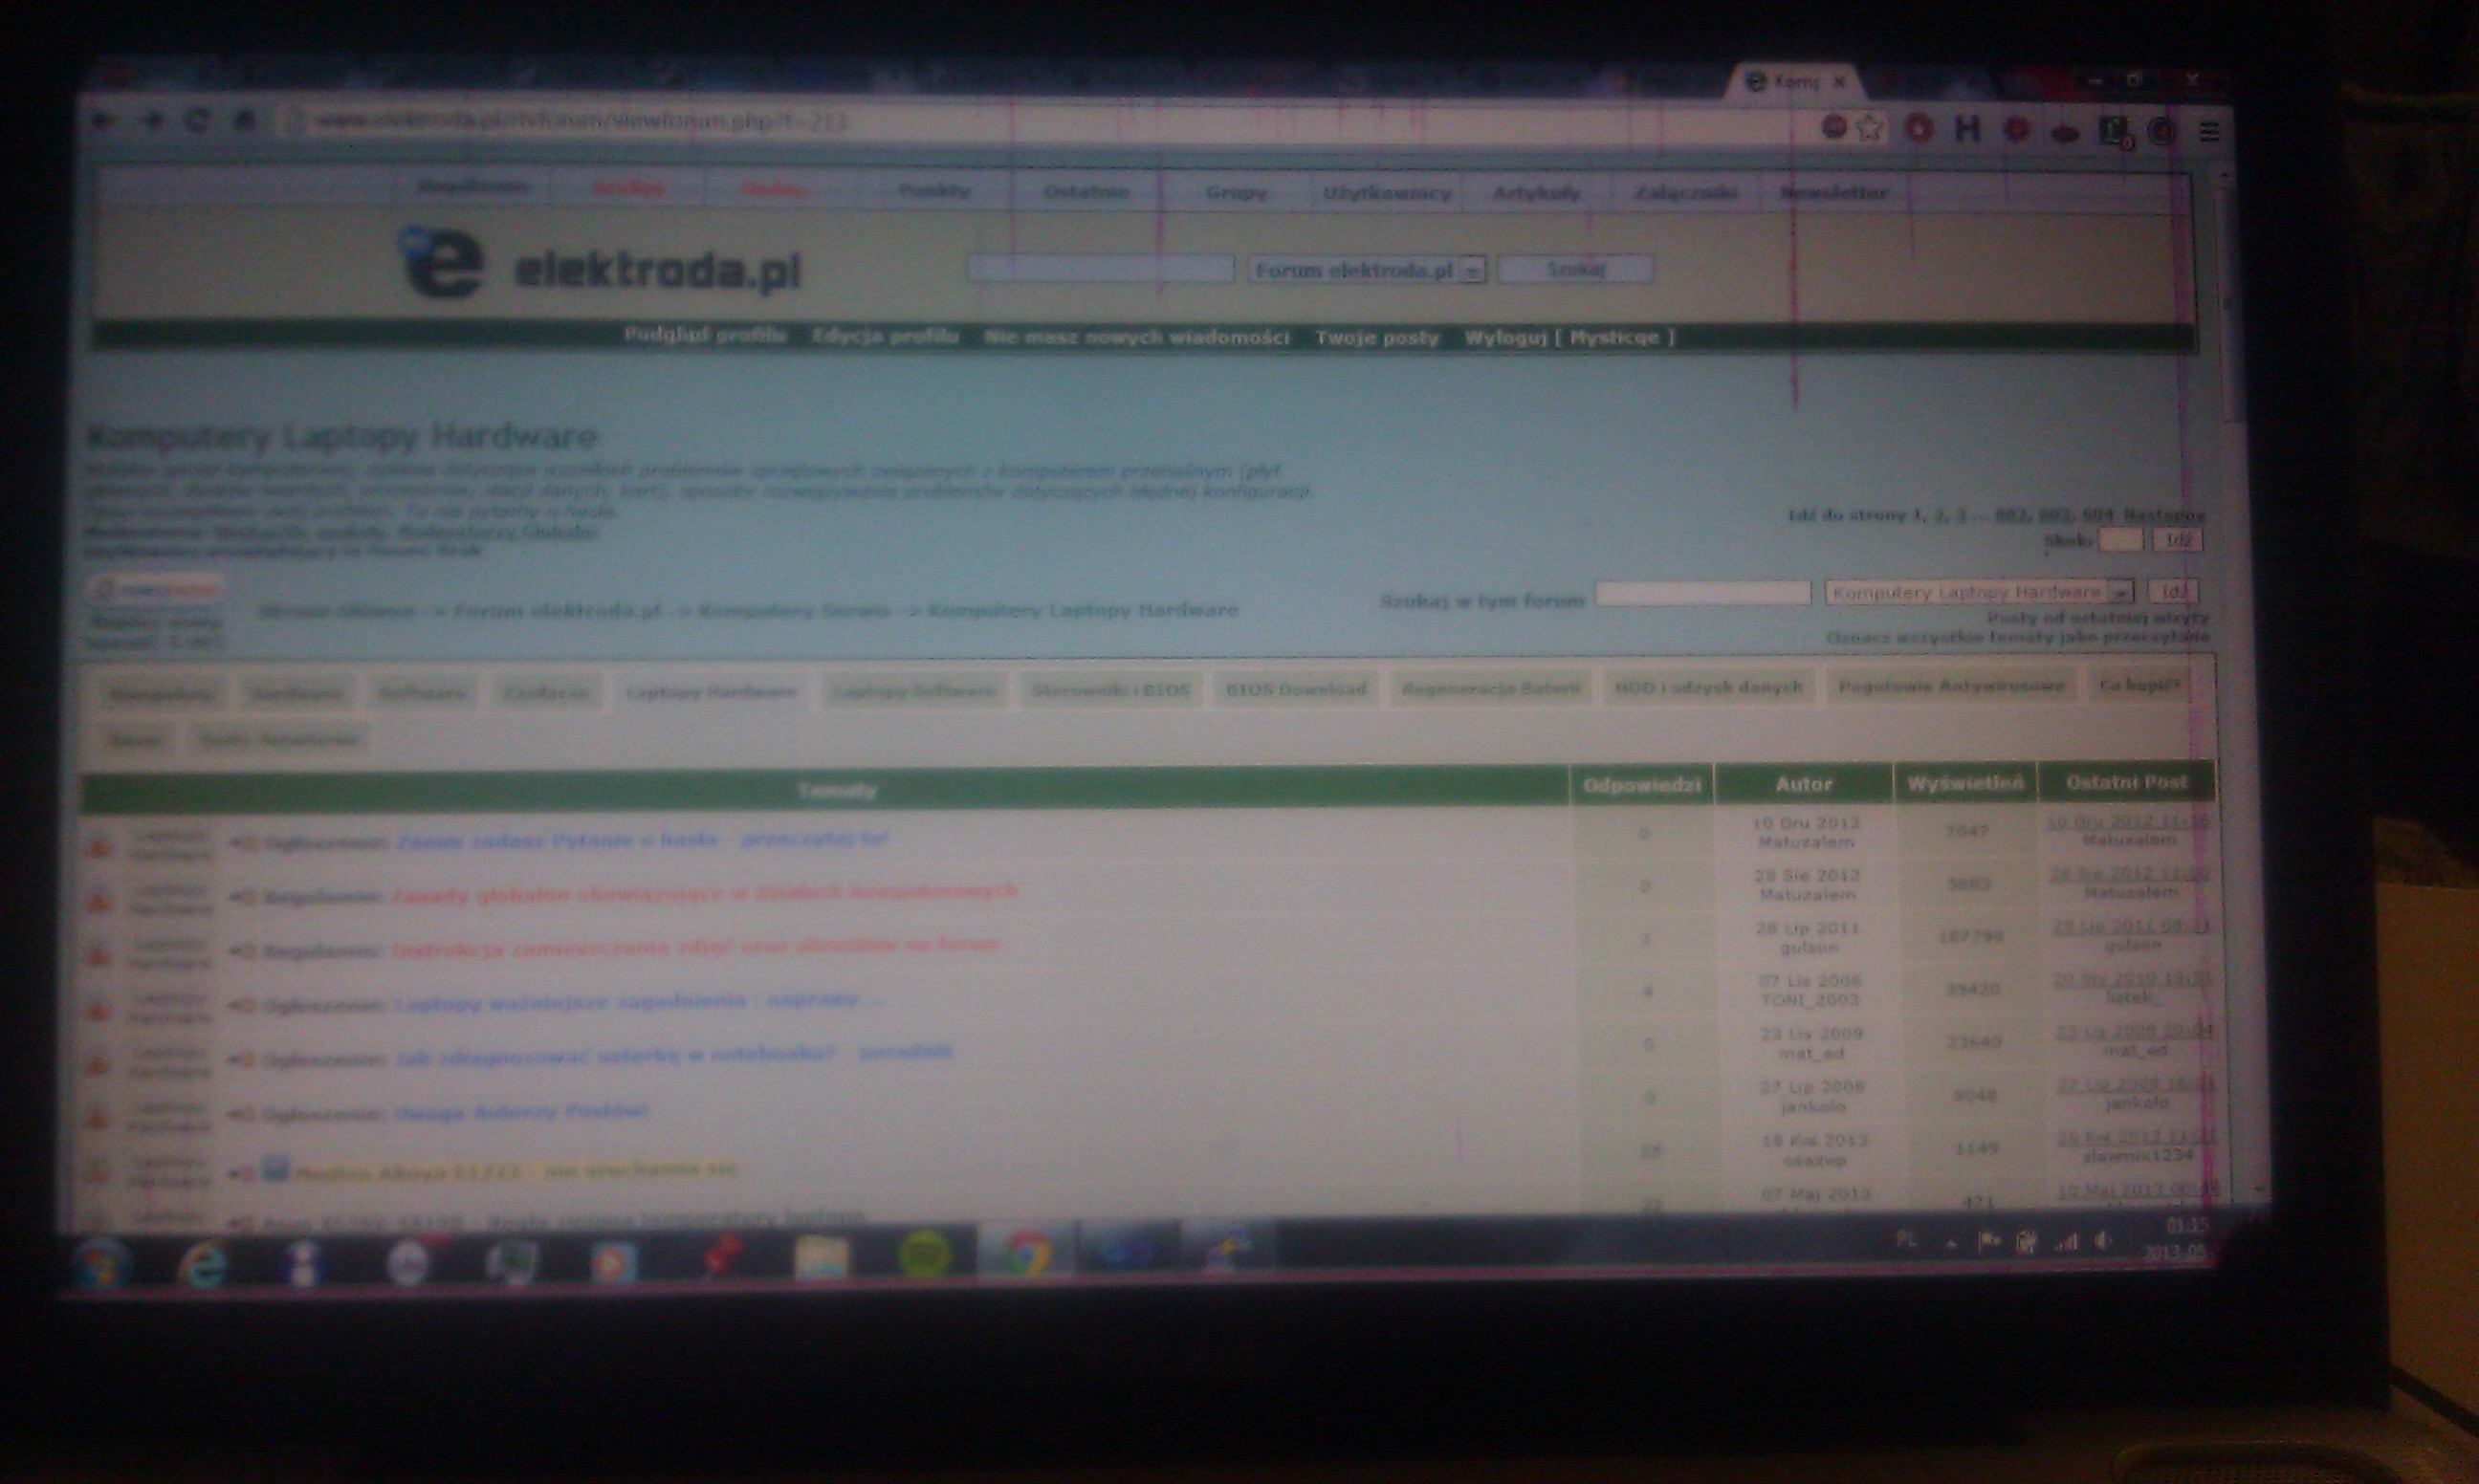Click 'Oznacz wszystkie tematy jako przeczytane' link

coord(2018,636)
